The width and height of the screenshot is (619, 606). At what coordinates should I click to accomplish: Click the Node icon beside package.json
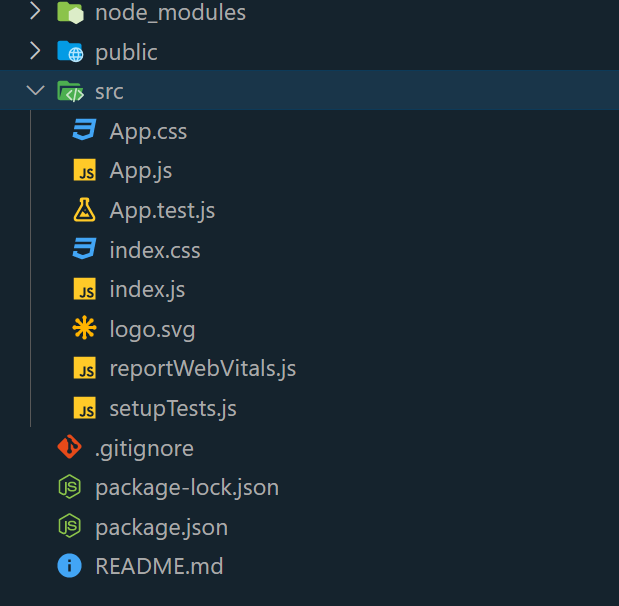(x=70, y=526)
